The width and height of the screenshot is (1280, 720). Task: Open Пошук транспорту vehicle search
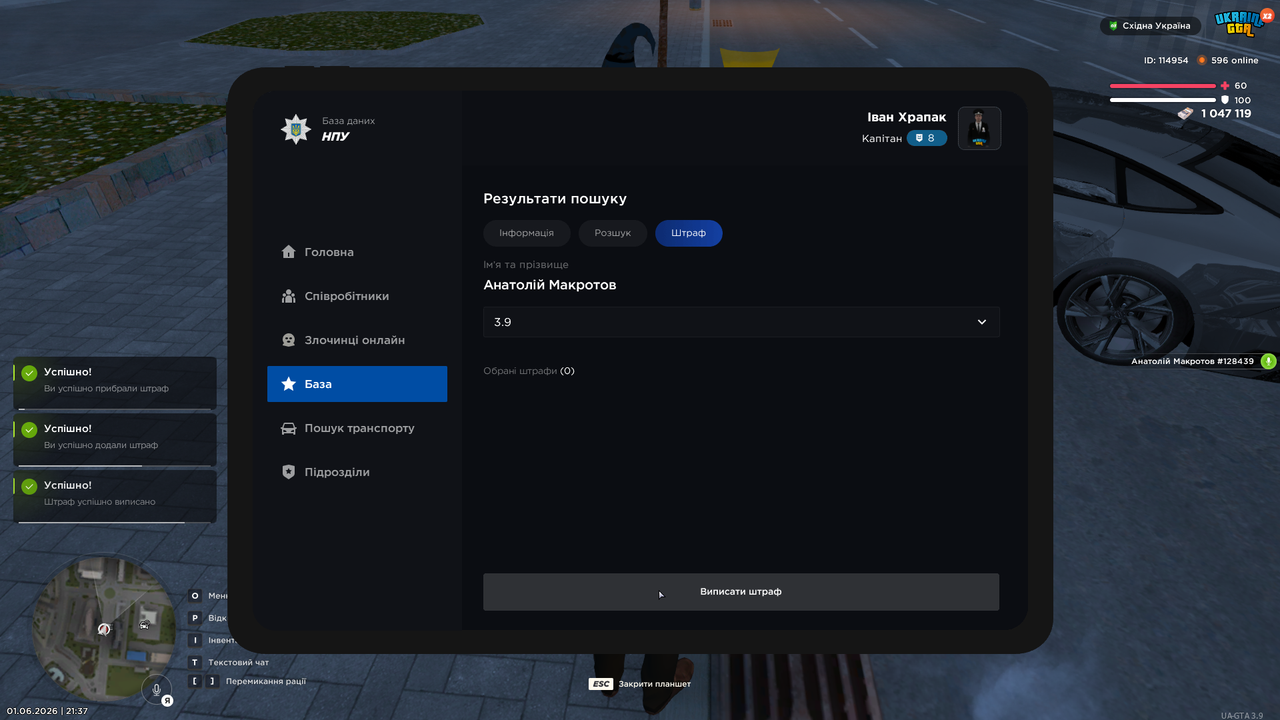pos(357,428)
